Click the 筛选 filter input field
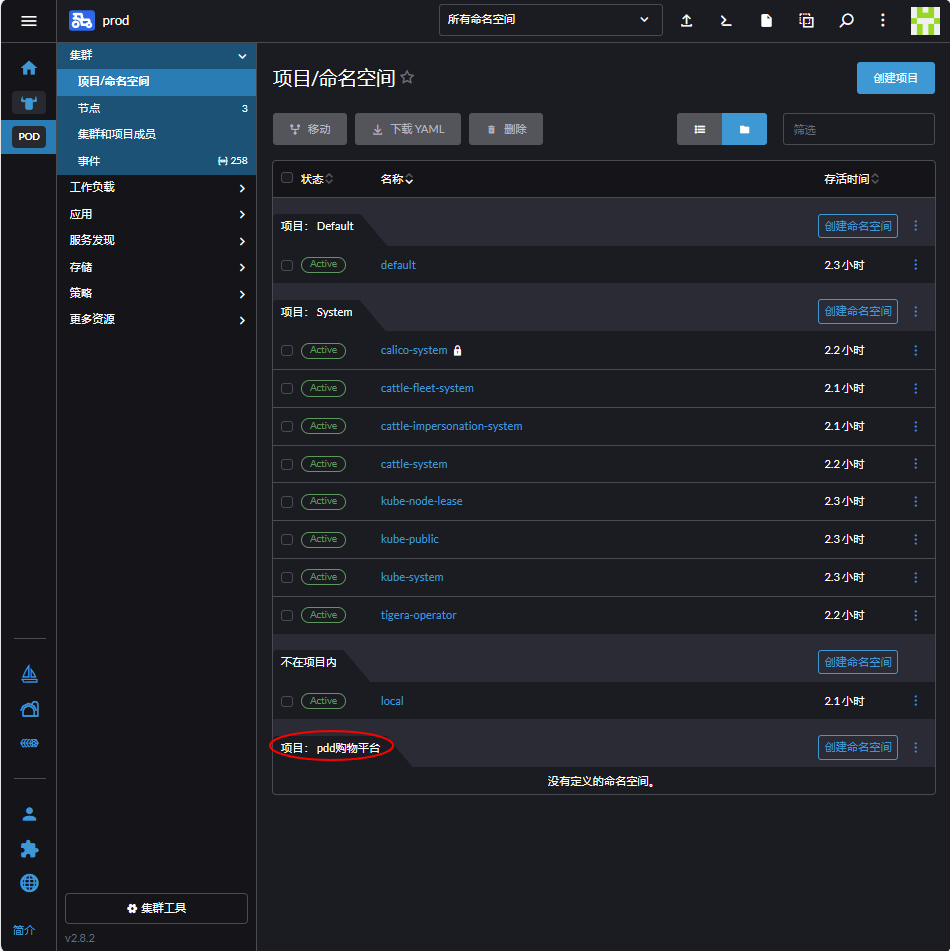950x951 pixels. coord(858,129)
